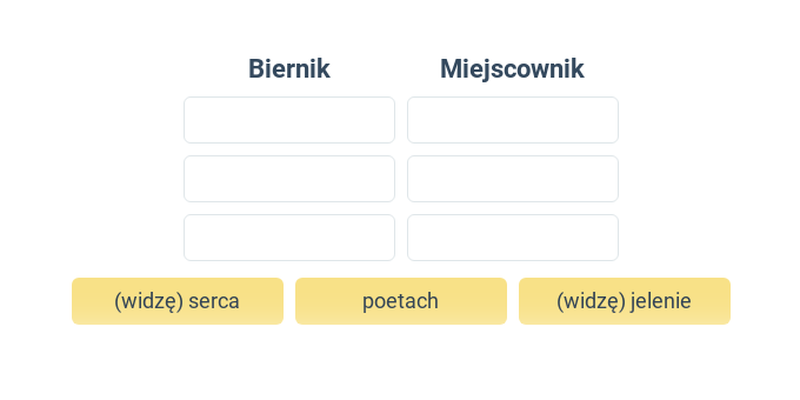Click the third empty slot under Biernik

click(289, 237)
